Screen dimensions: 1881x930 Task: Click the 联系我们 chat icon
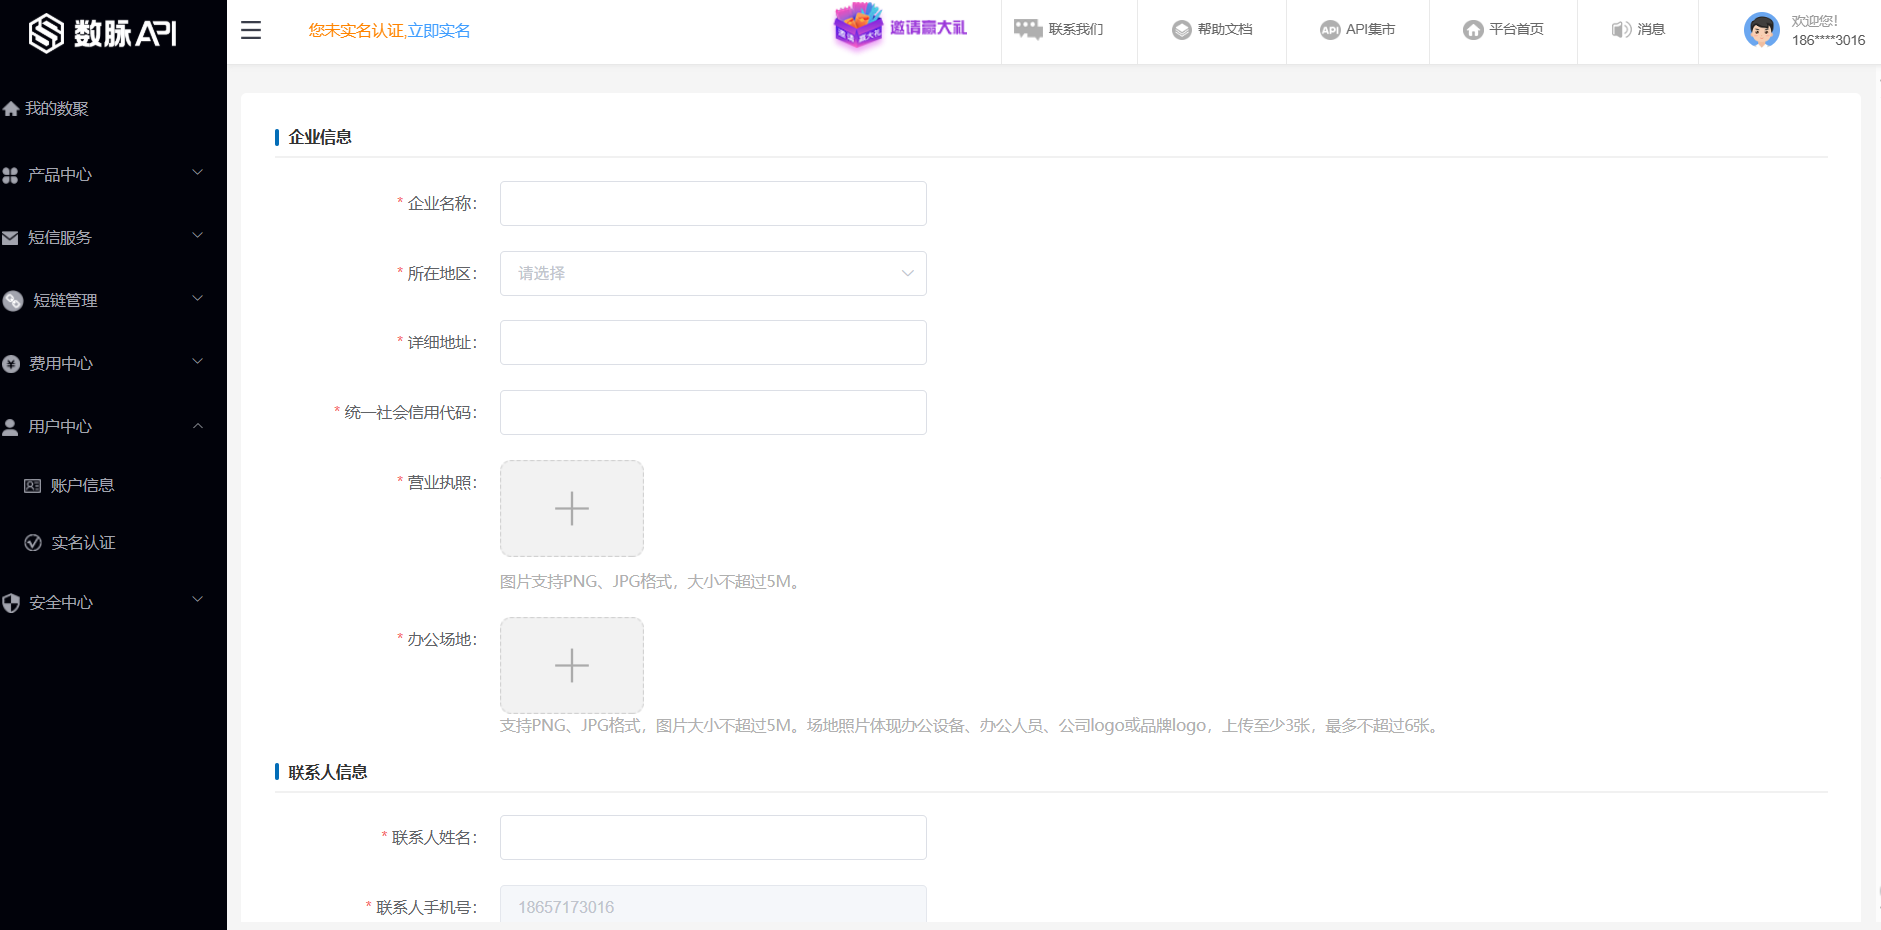pyautogui.click(x=1028, y=30)
